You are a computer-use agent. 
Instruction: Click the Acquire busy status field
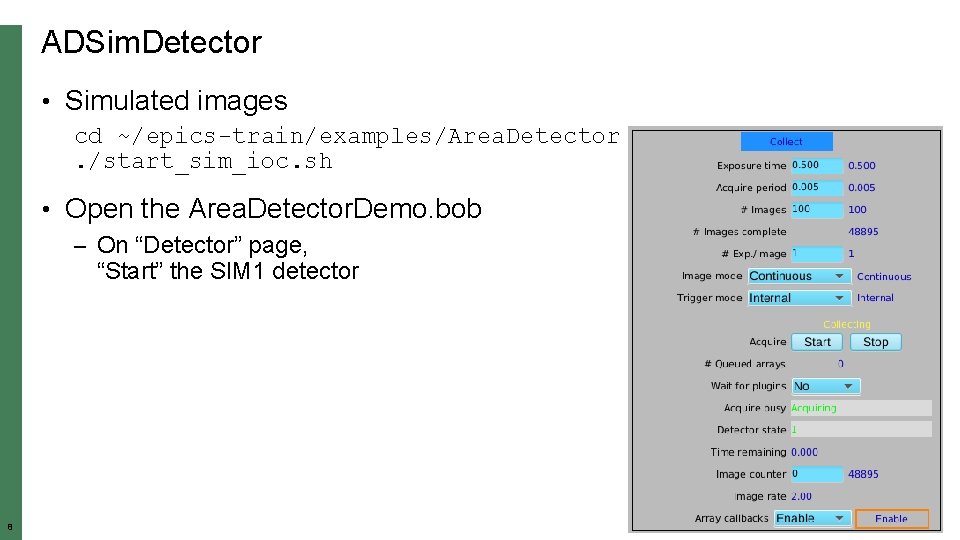click(x=860, y=408)
